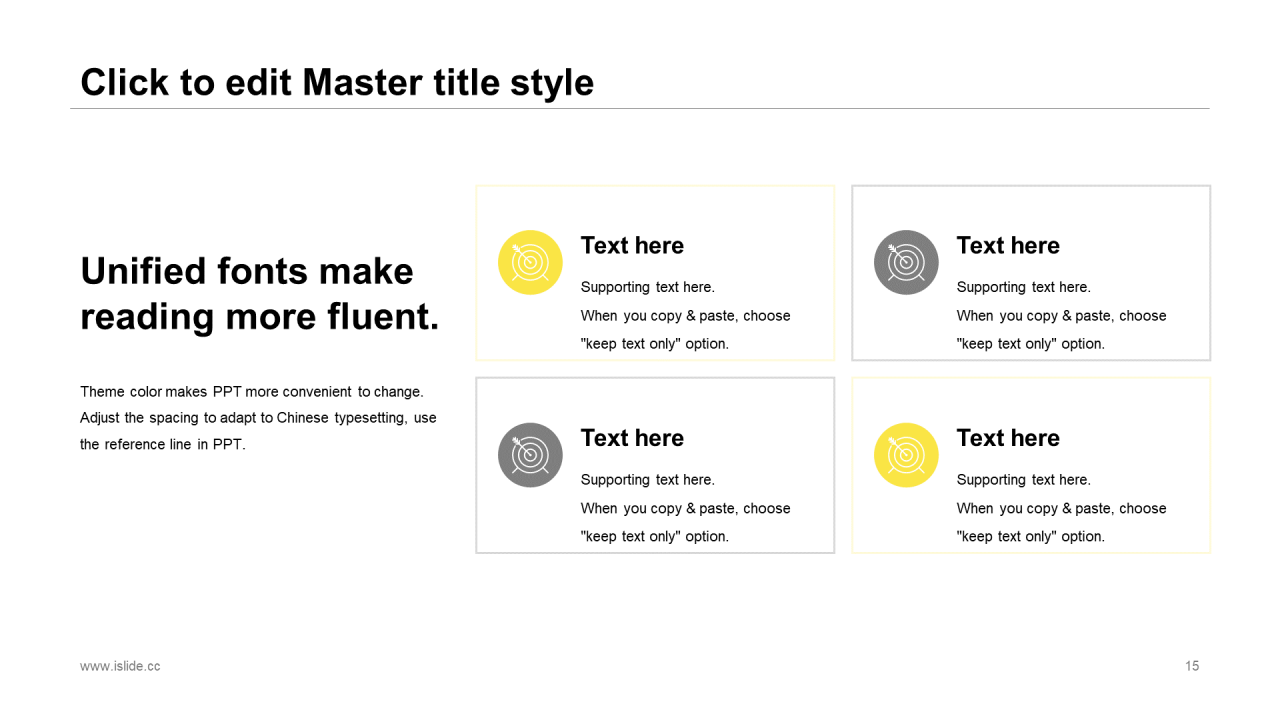Click the "Click to edit Master title style" title
The width and height of the screenshot is (1280, 720).
click(x=337, y=82)
